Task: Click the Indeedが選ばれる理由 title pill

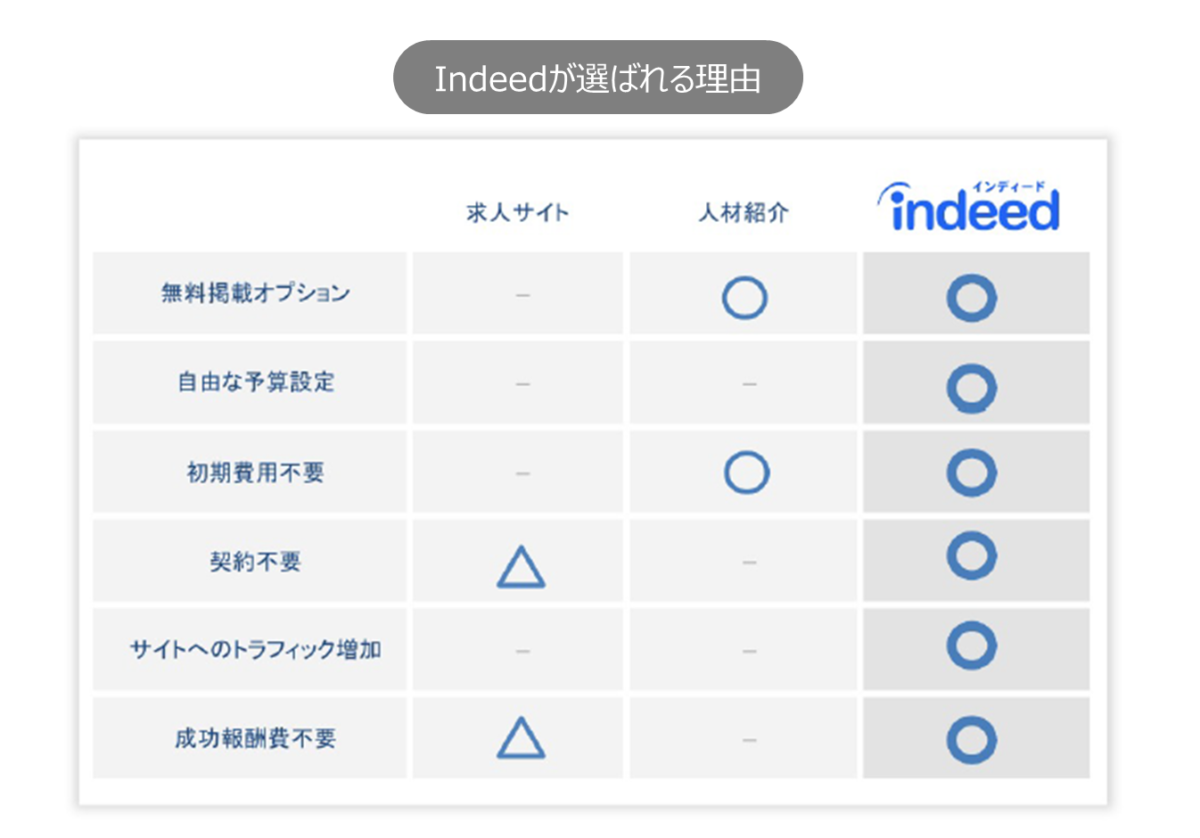Action: pyautogui.click(x=598, y=77)
